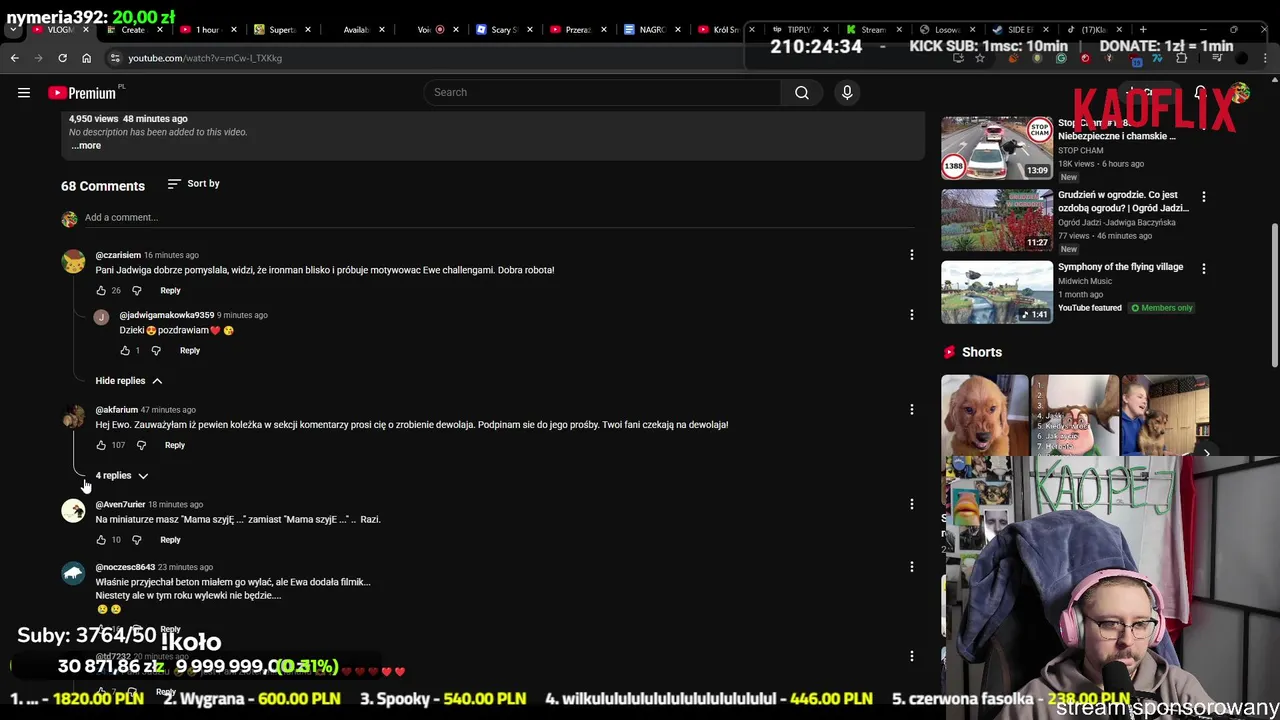Open options for Symphony of the flying village
This screenshot has width=1280, height=720.
click(1203, 269)
